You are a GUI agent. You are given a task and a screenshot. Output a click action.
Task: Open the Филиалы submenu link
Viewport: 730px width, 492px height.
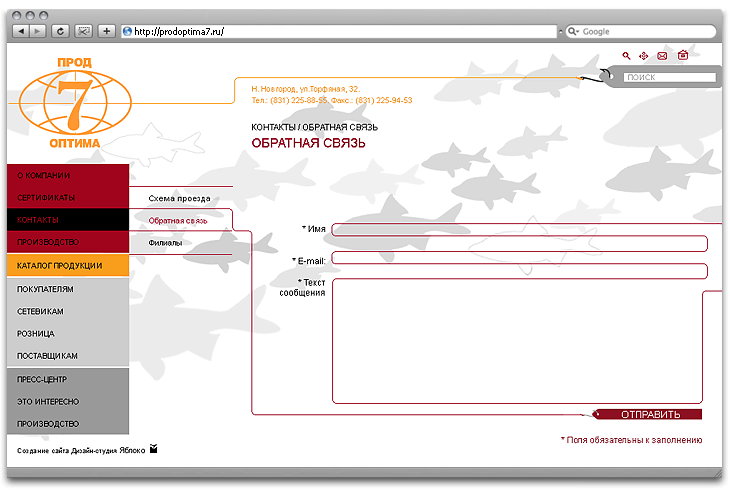[165, 243]
